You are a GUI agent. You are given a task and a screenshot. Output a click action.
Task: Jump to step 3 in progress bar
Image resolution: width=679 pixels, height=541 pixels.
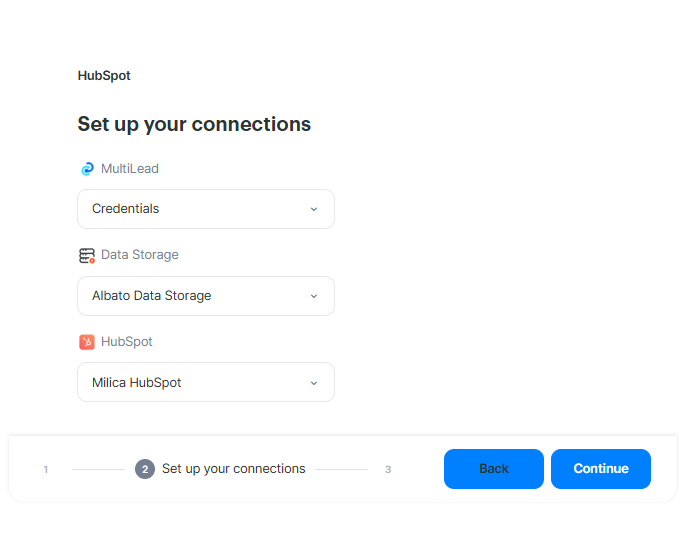pyautogui.click(x=388, y=469)
